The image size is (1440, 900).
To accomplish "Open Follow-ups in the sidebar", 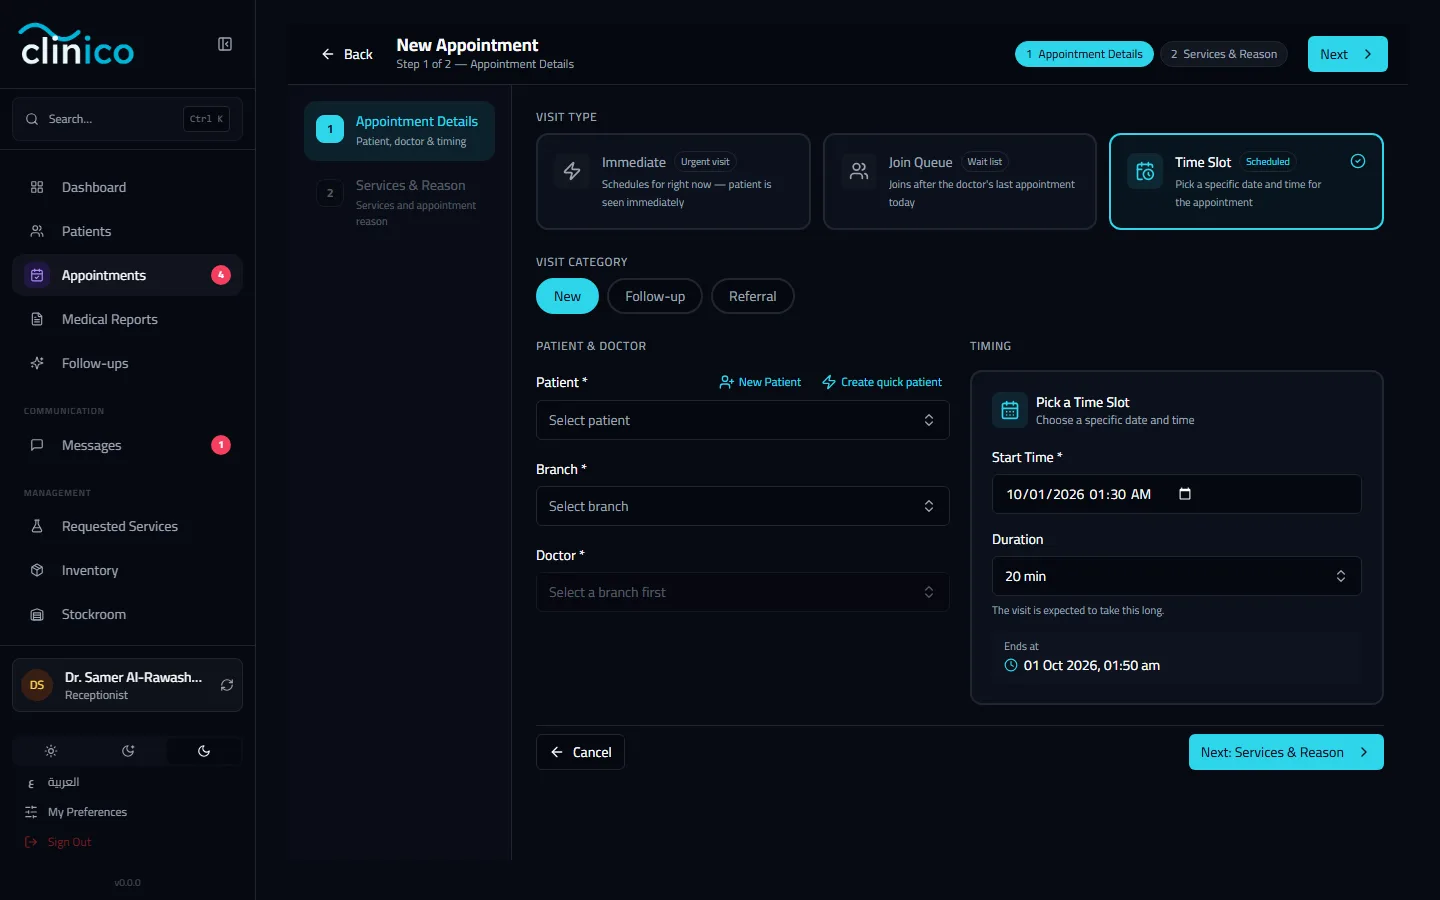I will pos(127,363).
